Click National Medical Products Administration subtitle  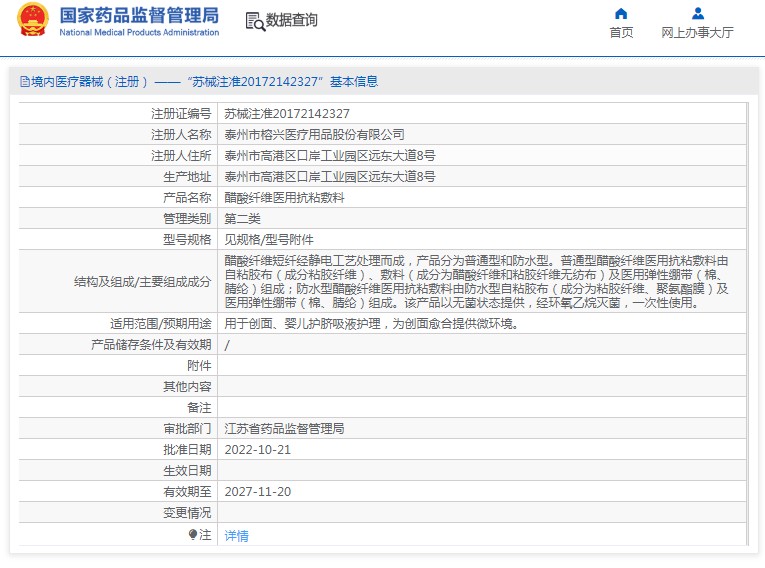(x=139, y=32)
